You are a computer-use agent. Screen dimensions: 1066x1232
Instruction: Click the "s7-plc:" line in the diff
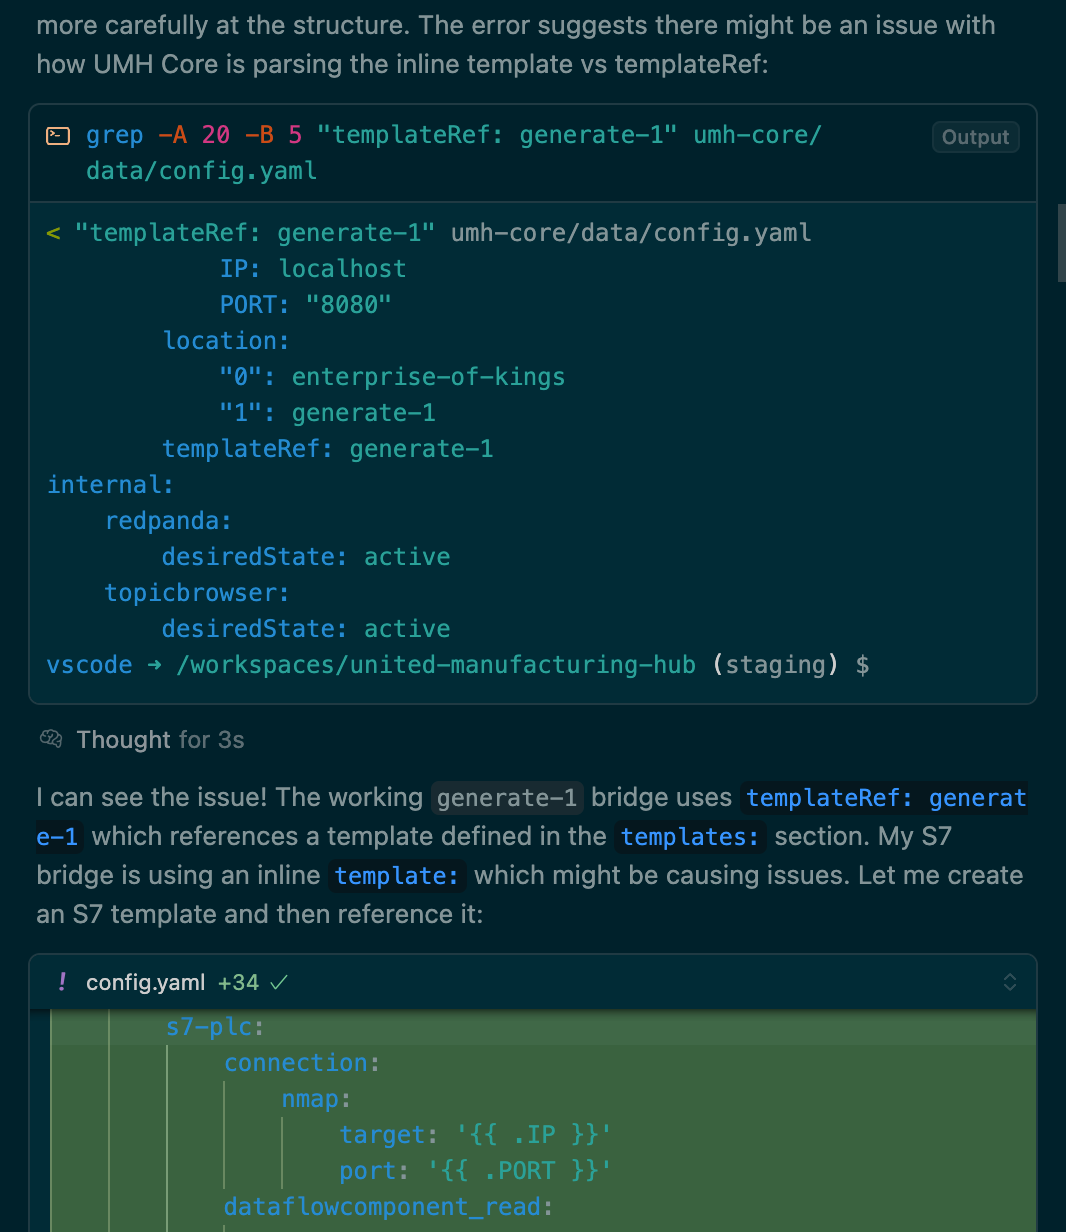pyautogui.click(x=215, y=1027)
